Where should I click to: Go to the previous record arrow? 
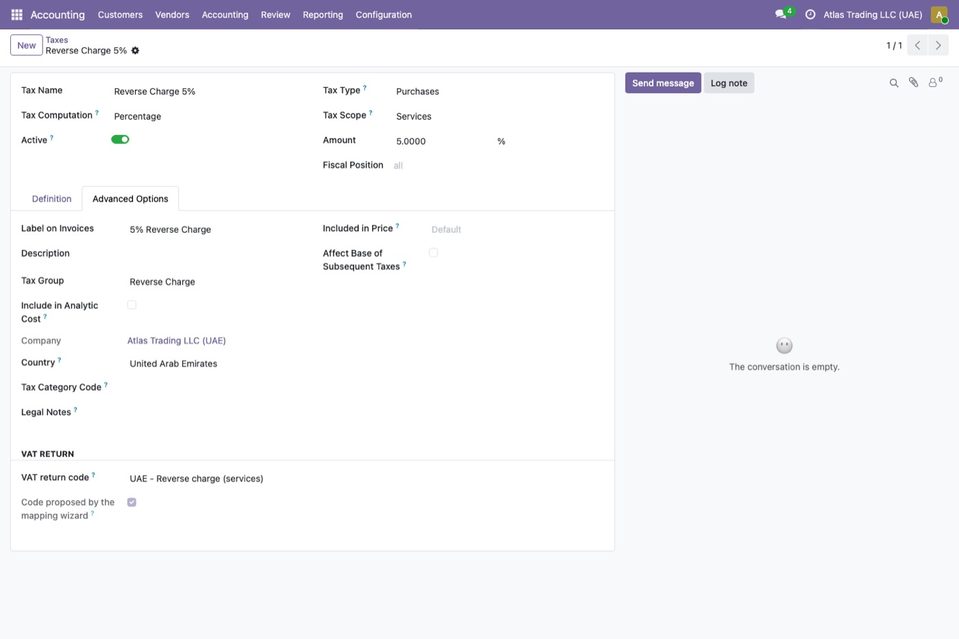click(917, 45)
